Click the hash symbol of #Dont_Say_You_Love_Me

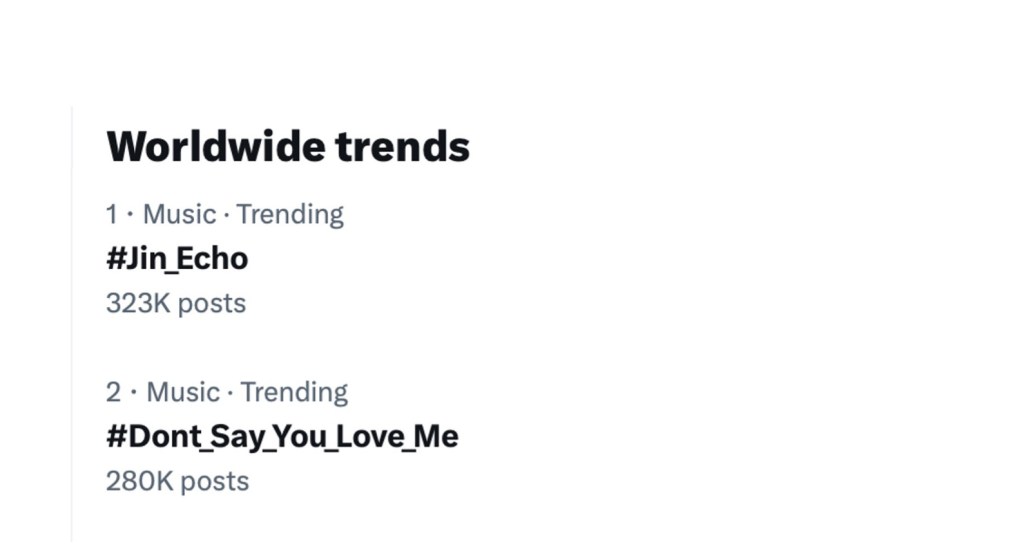click(115, 437)
